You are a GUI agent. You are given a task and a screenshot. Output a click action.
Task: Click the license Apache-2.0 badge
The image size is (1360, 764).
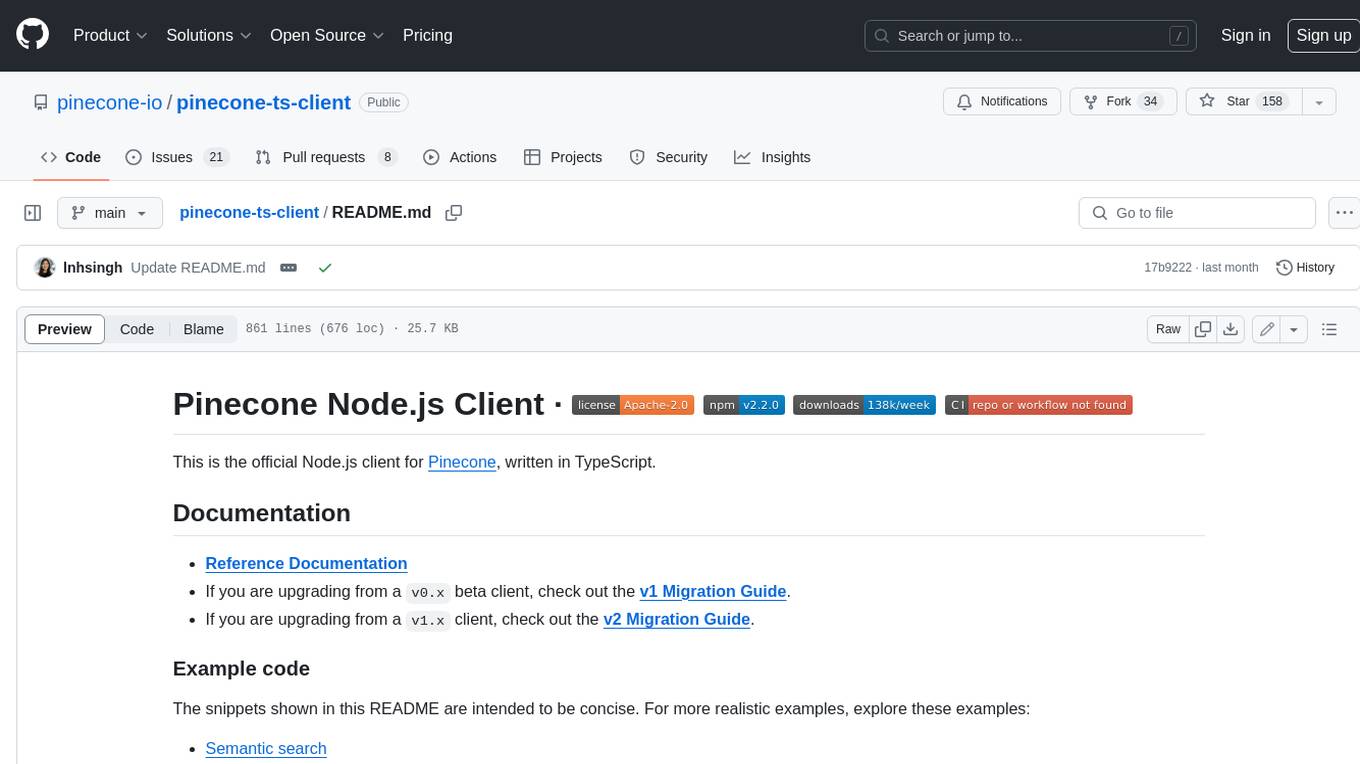click(633, 405)
